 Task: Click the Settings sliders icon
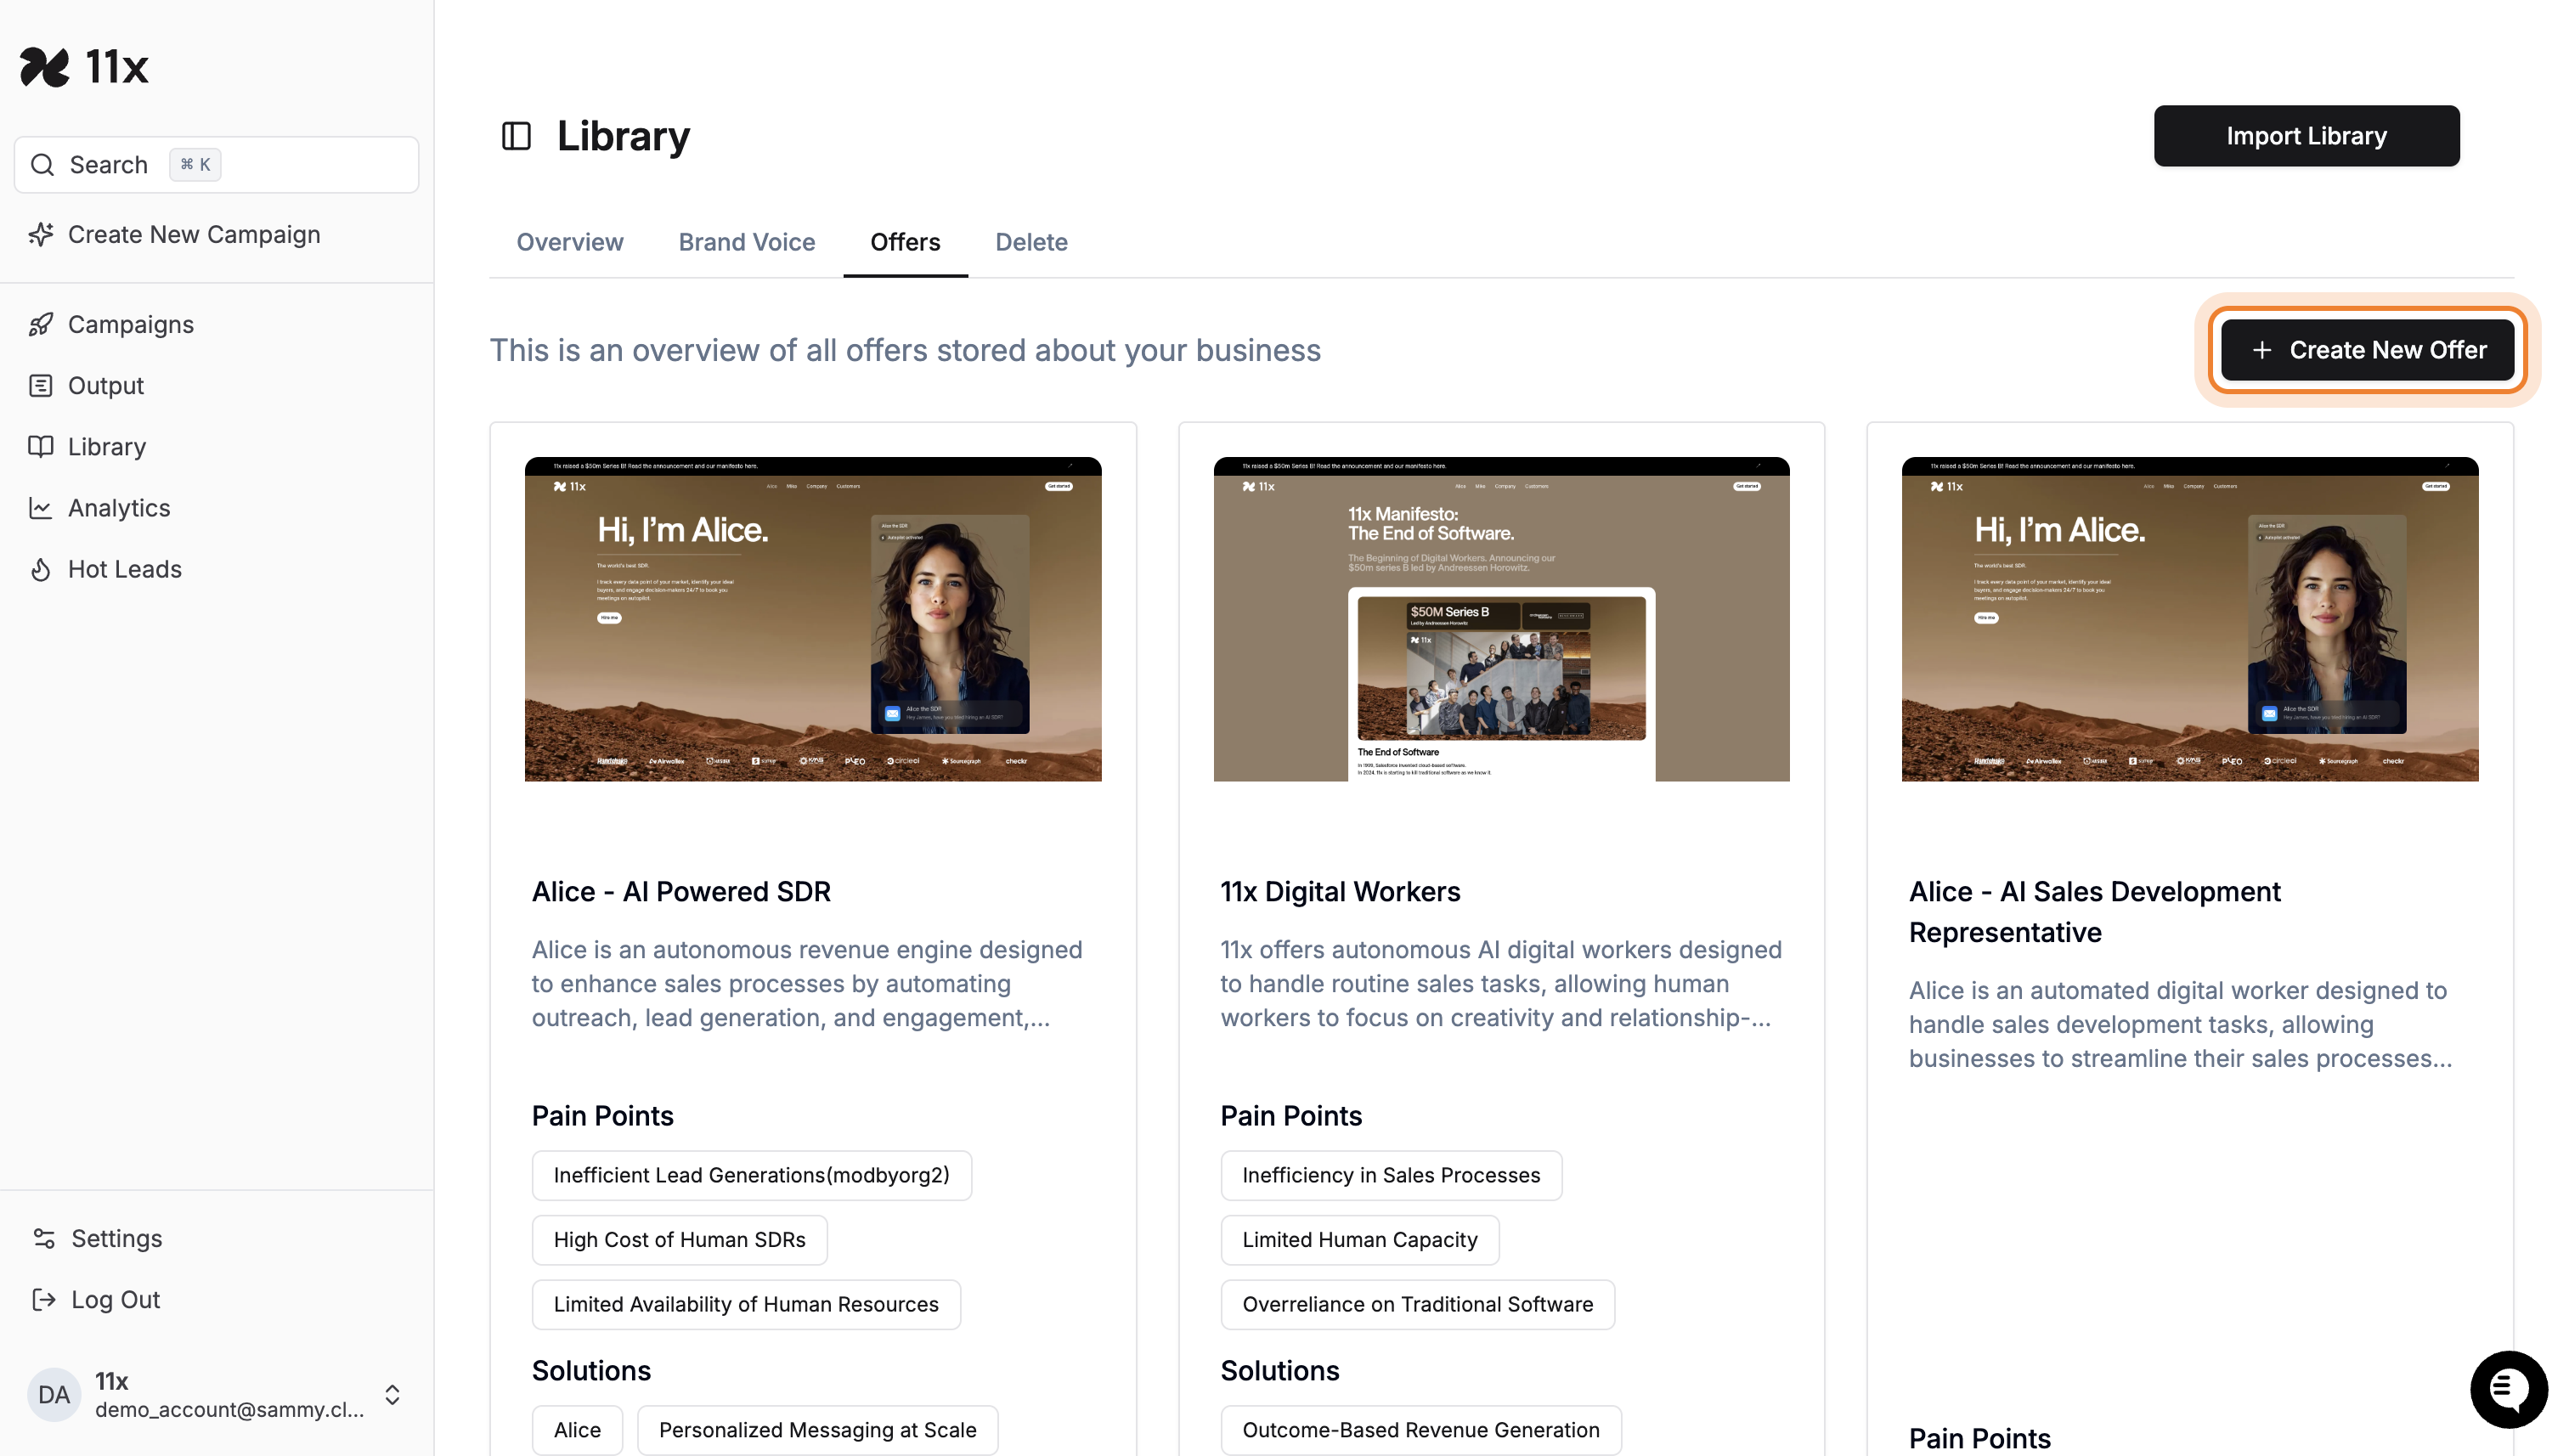coord(44,1238)
